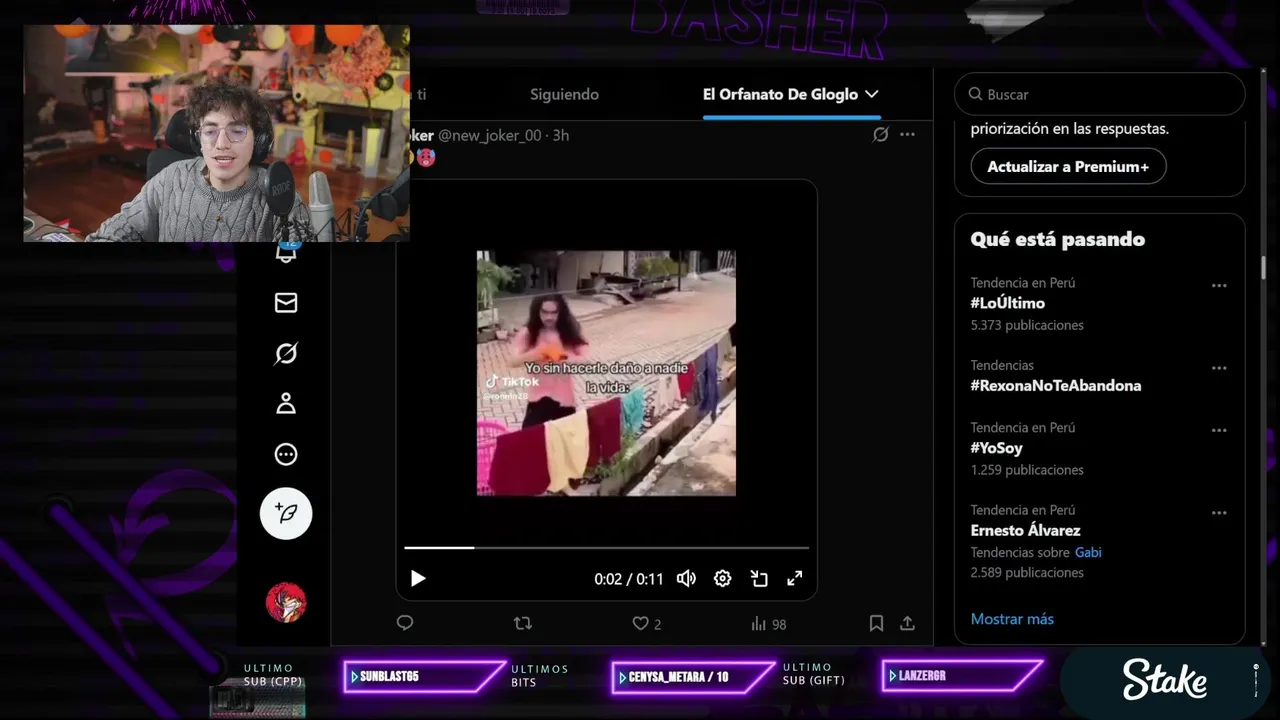Viewport: 1280px width, 720px height.
Task: Click the Gabi related trend link
Action: coord(1088,552)
